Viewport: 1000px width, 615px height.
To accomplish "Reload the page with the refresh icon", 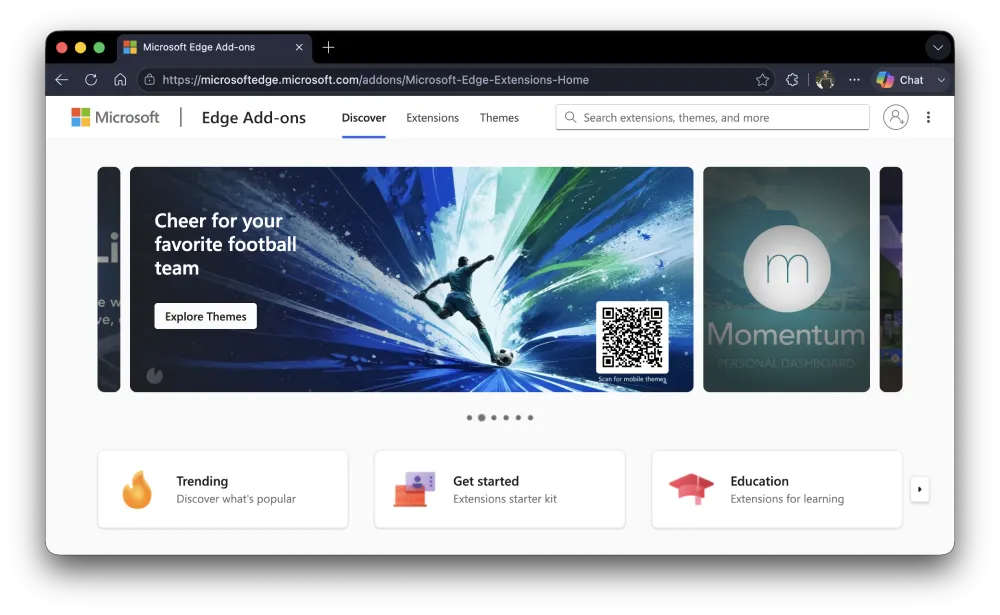I will pyautogui.click(x=91, y=80).
